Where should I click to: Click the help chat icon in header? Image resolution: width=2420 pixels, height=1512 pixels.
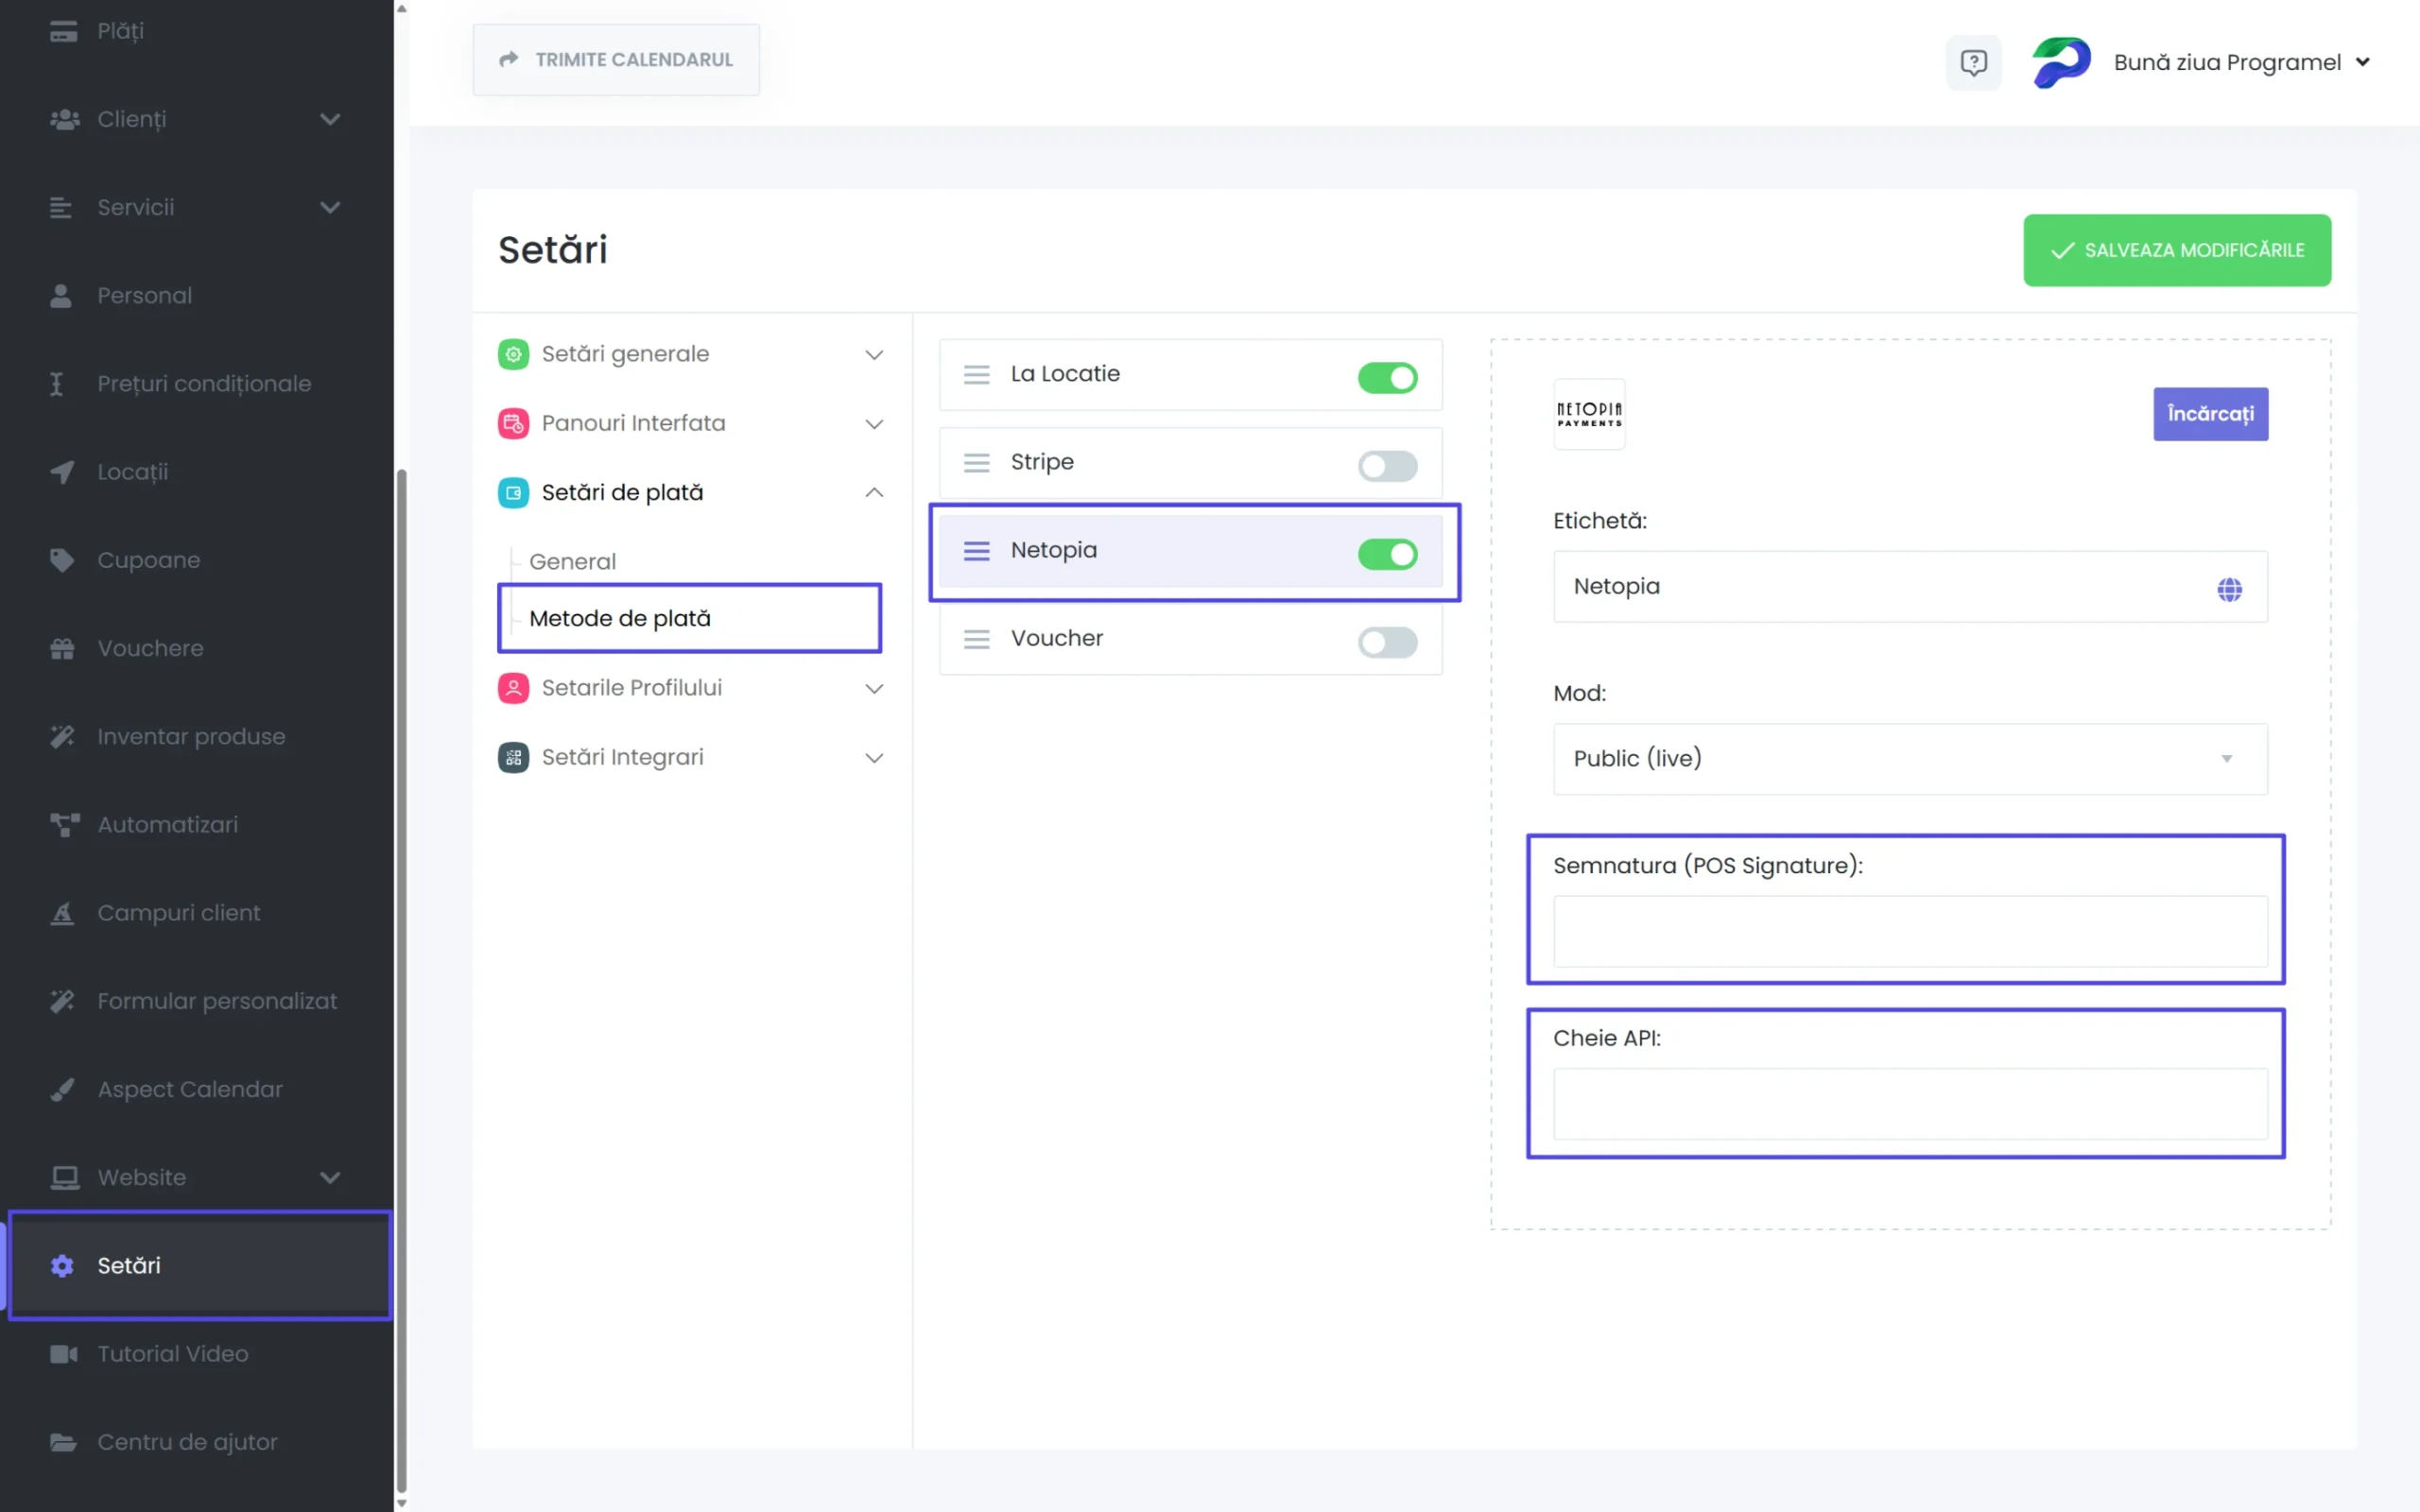click(1973, 62)
